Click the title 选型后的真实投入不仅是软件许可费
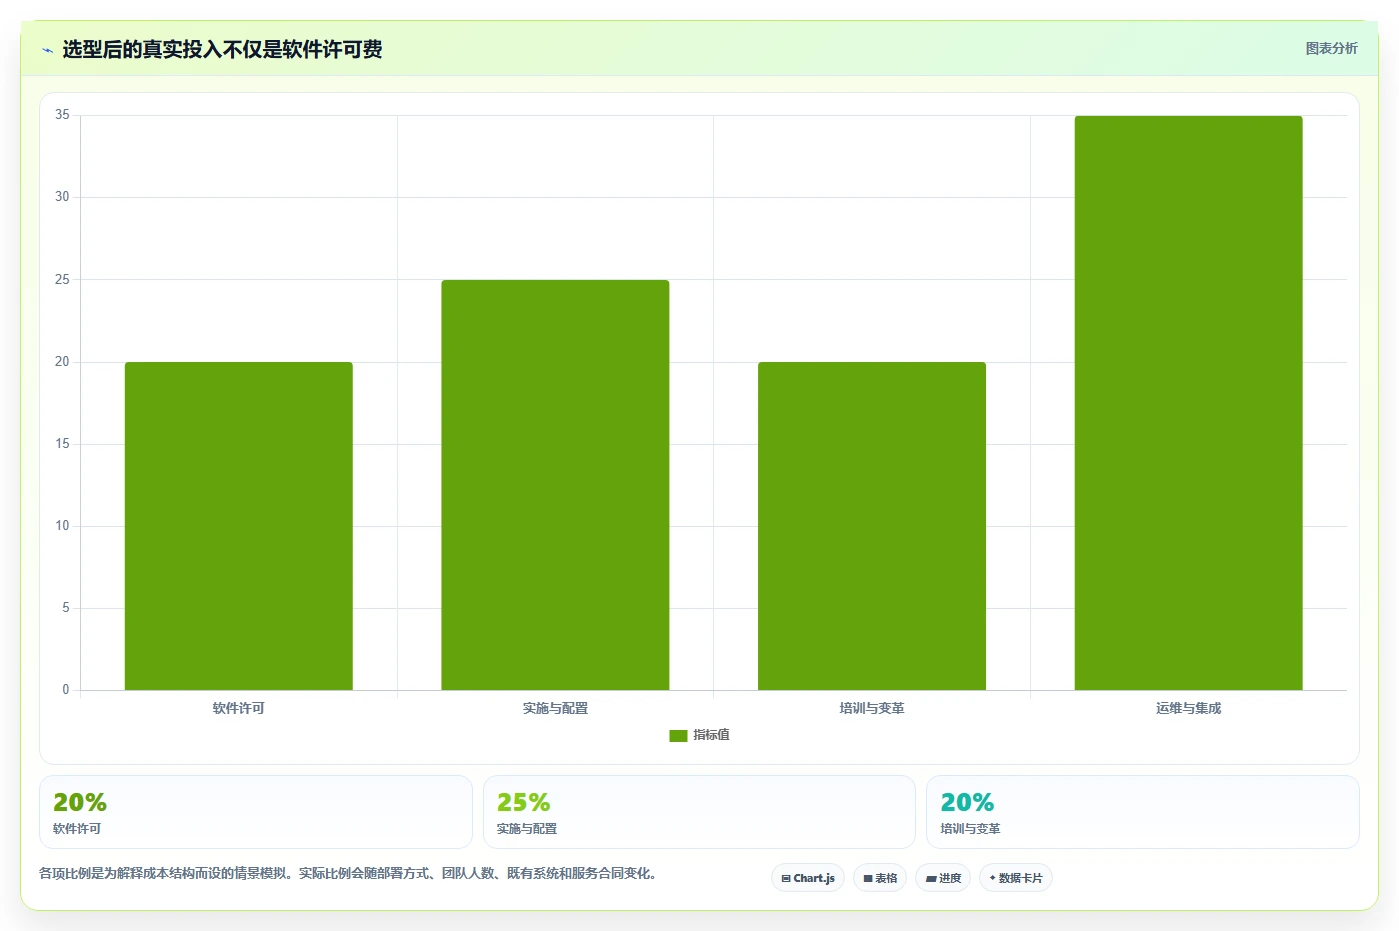 click(222, 49)
